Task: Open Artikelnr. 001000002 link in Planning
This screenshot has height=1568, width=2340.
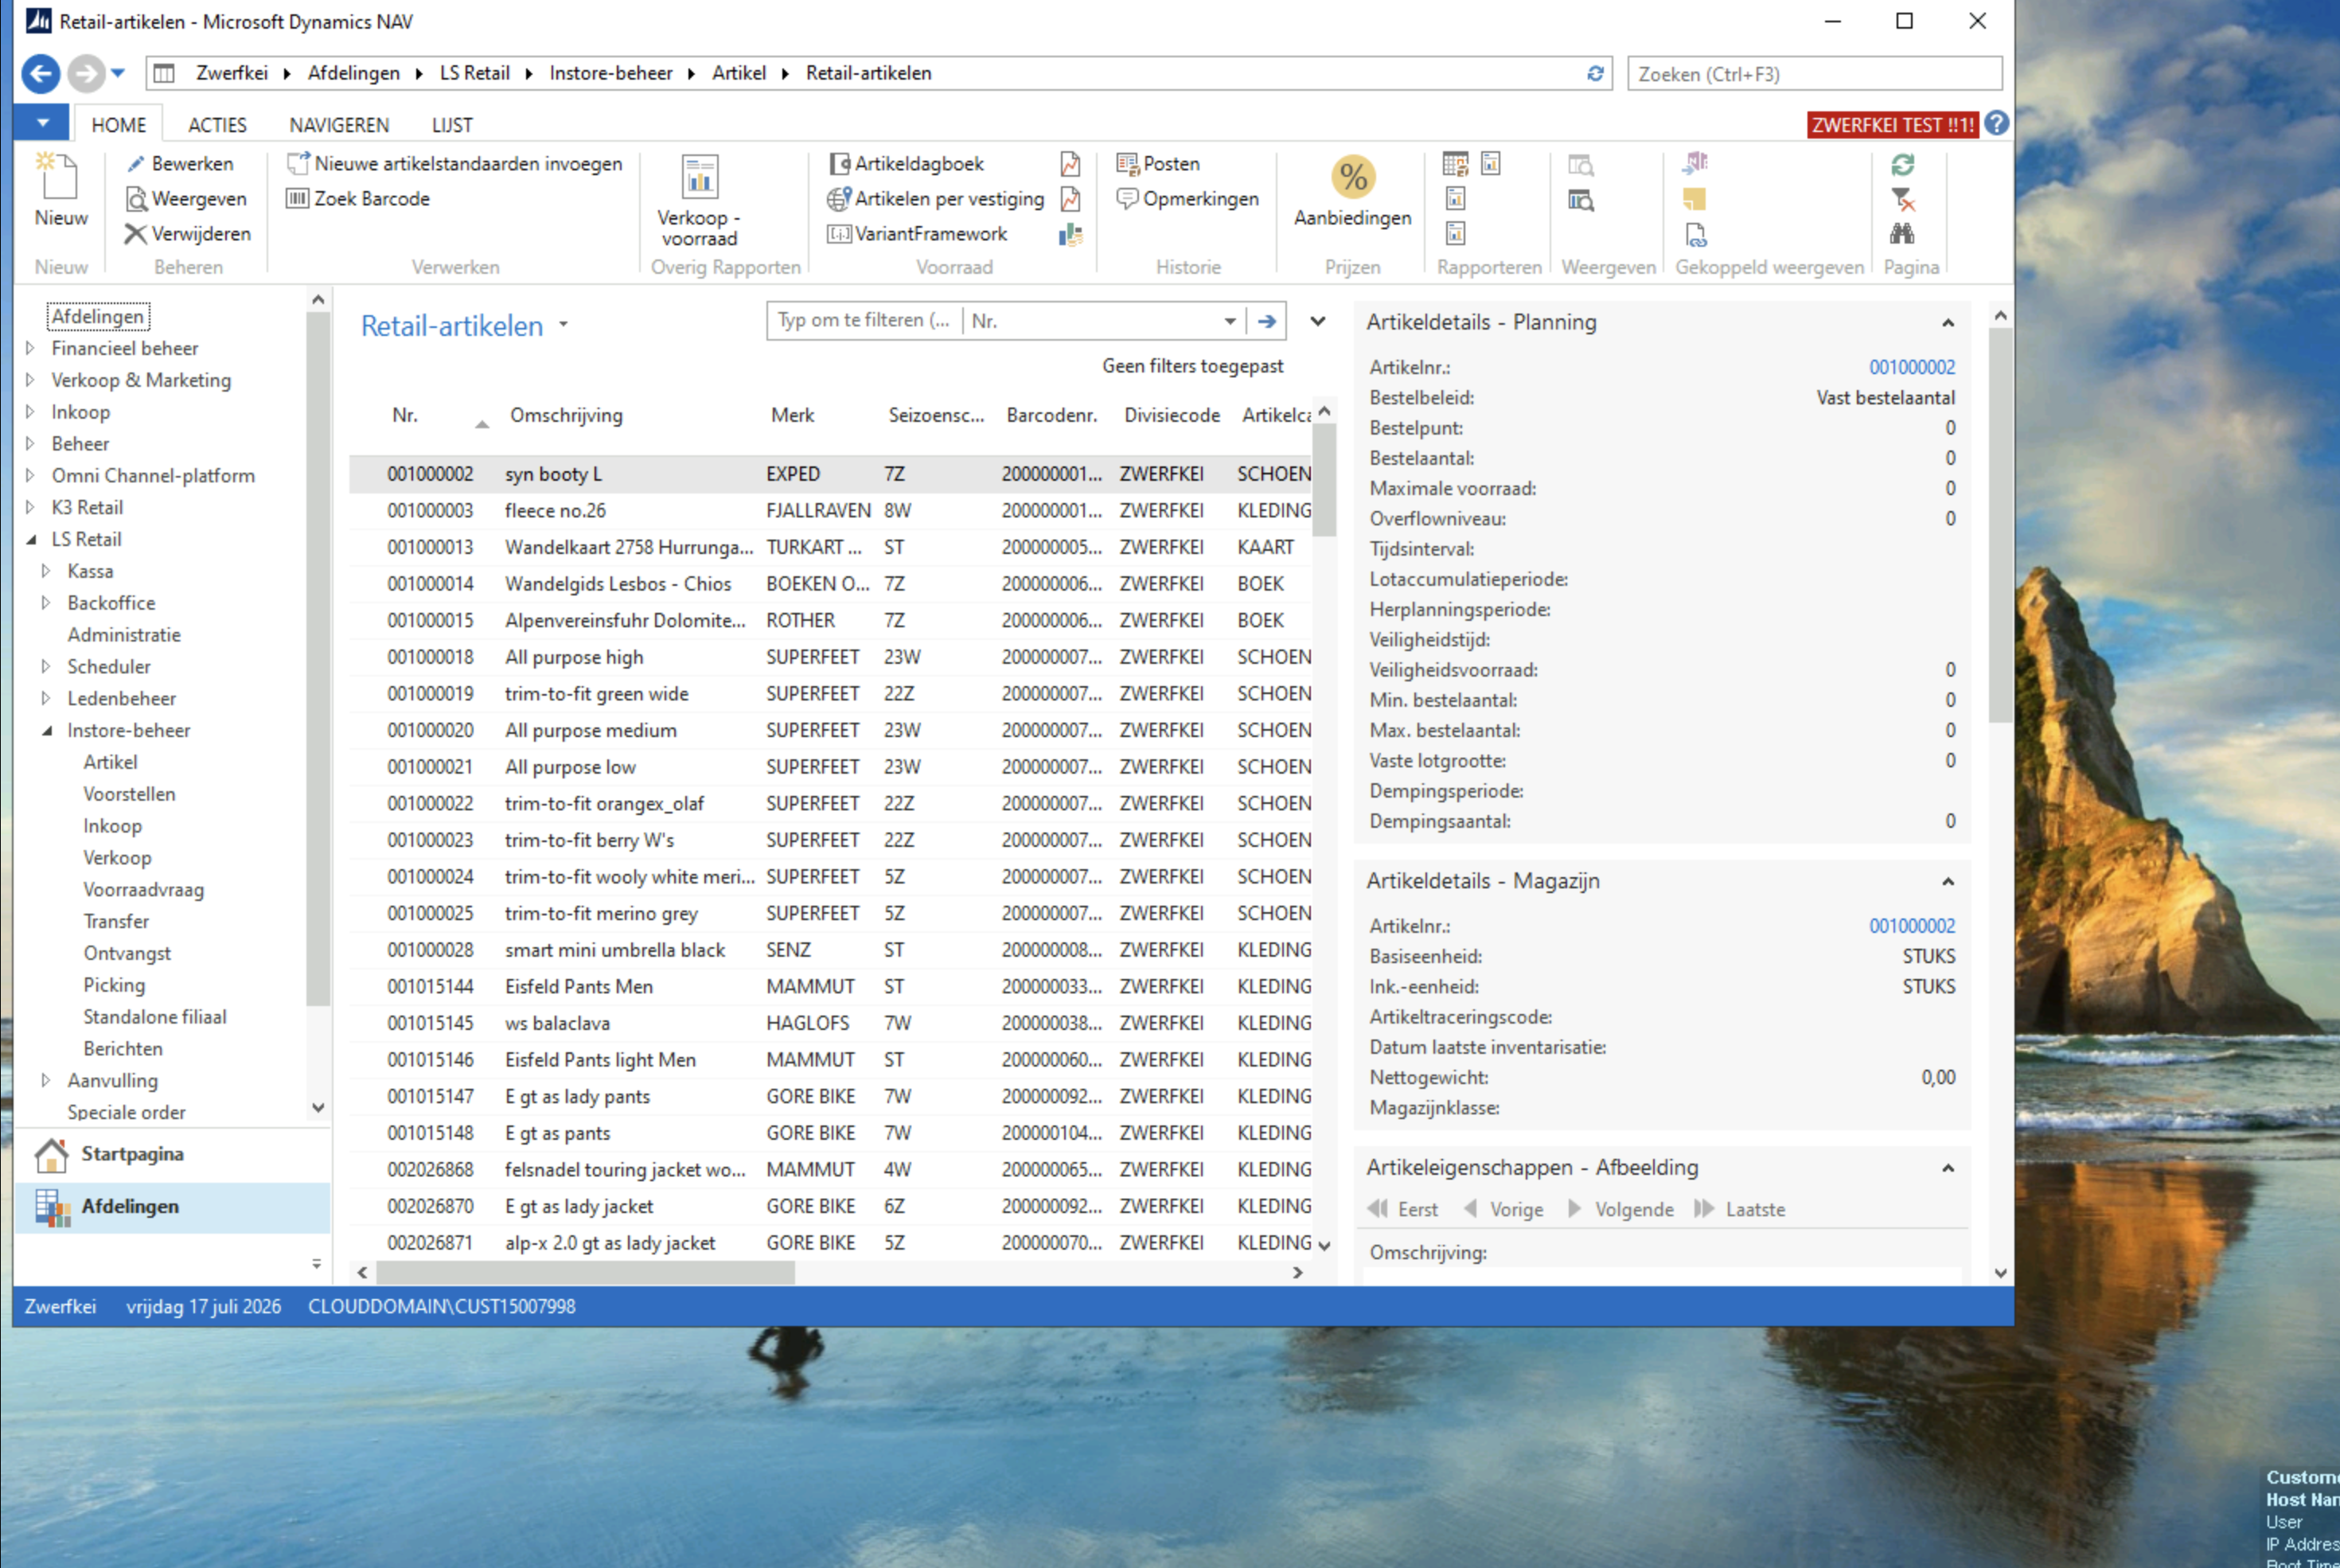Action: click(1912, 367)
